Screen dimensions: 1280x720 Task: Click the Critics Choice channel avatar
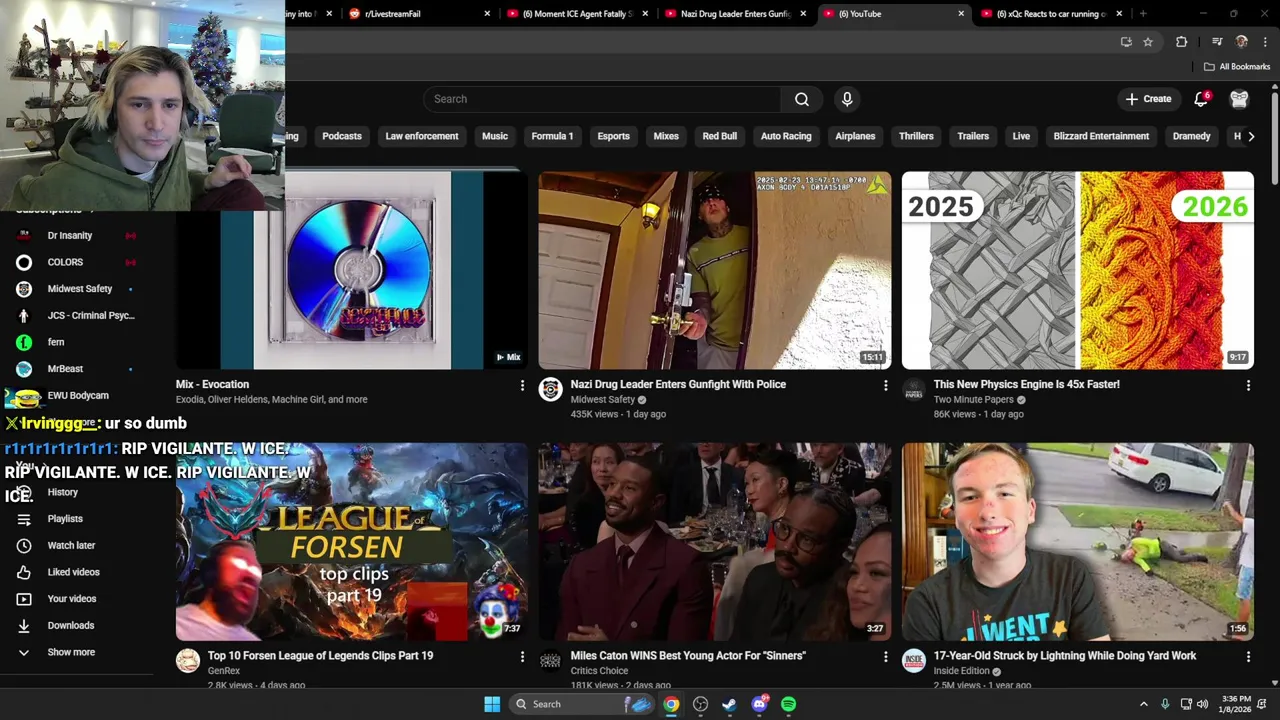551,661
